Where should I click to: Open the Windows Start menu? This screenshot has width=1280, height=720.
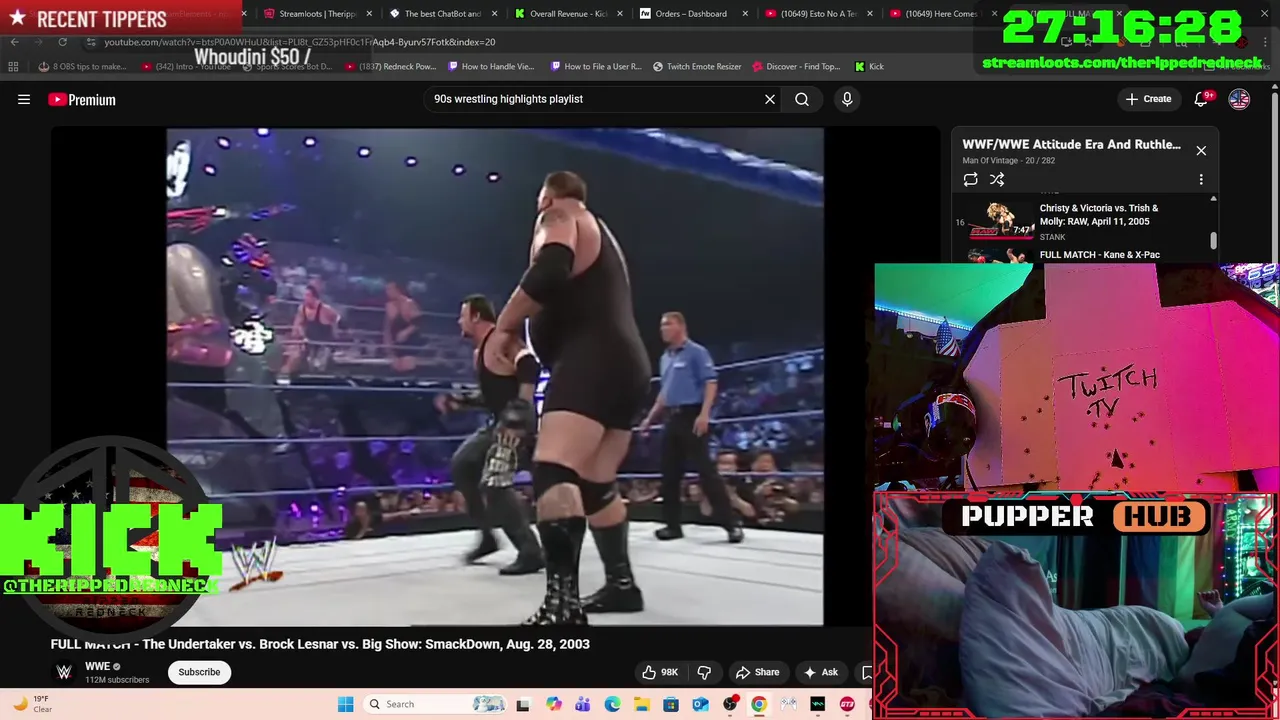[x=345, y=704]
